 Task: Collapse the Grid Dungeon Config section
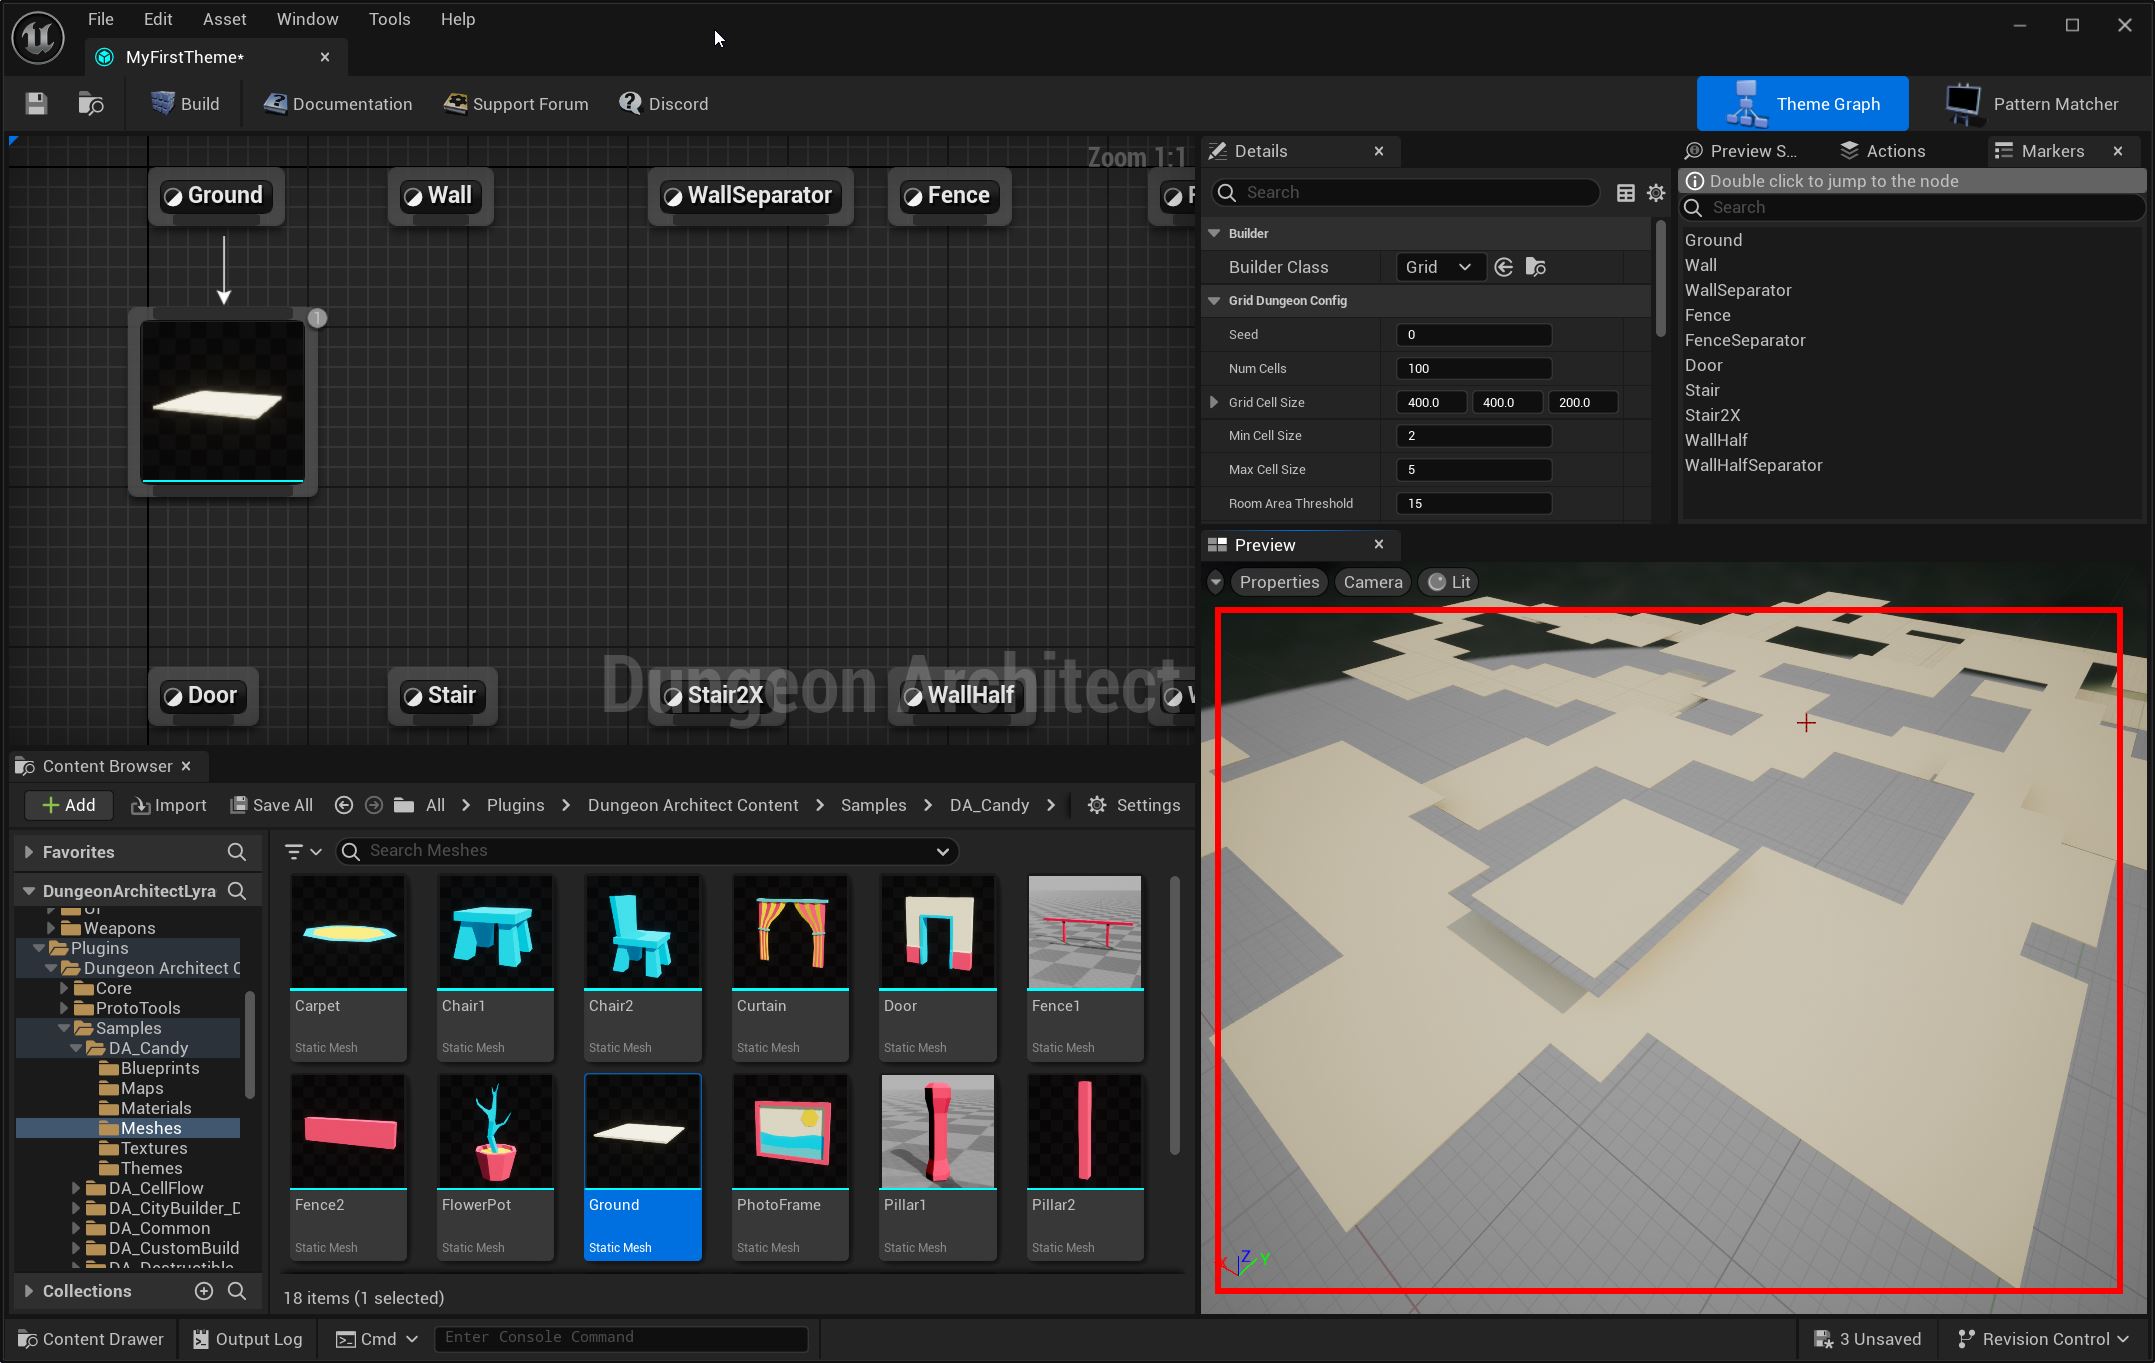click(x=1214, y=300)
